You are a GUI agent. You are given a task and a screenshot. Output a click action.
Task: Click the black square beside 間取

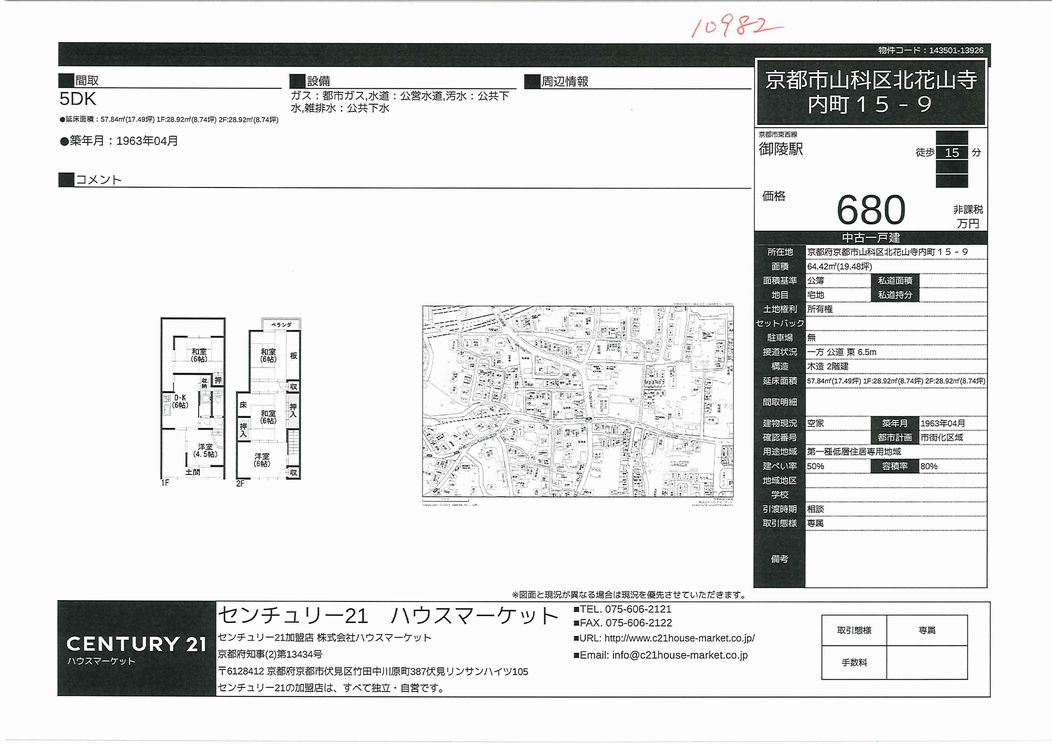point(65,82)
